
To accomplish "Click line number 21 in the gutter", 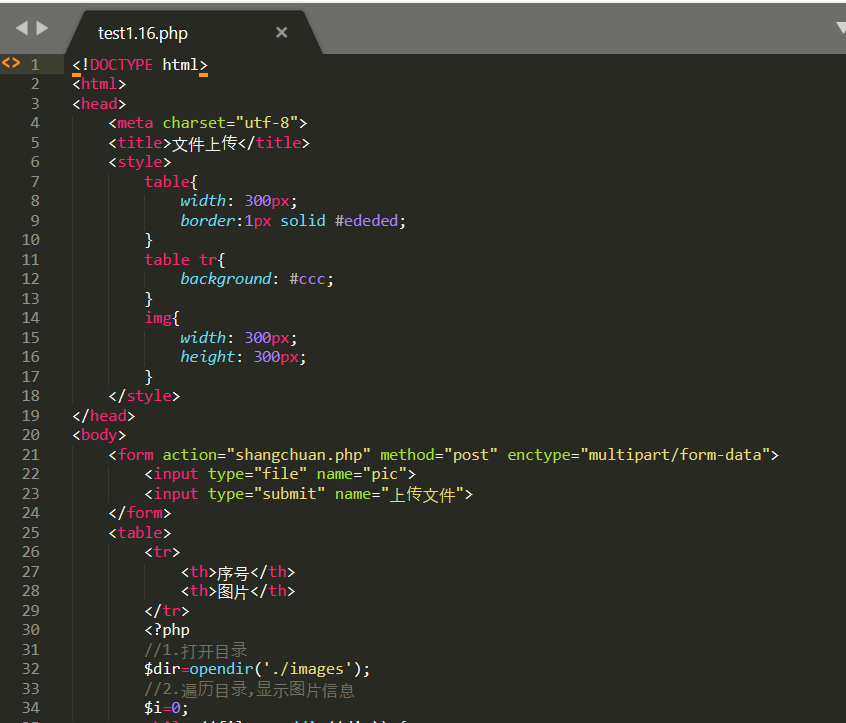I will coord(31,455).
